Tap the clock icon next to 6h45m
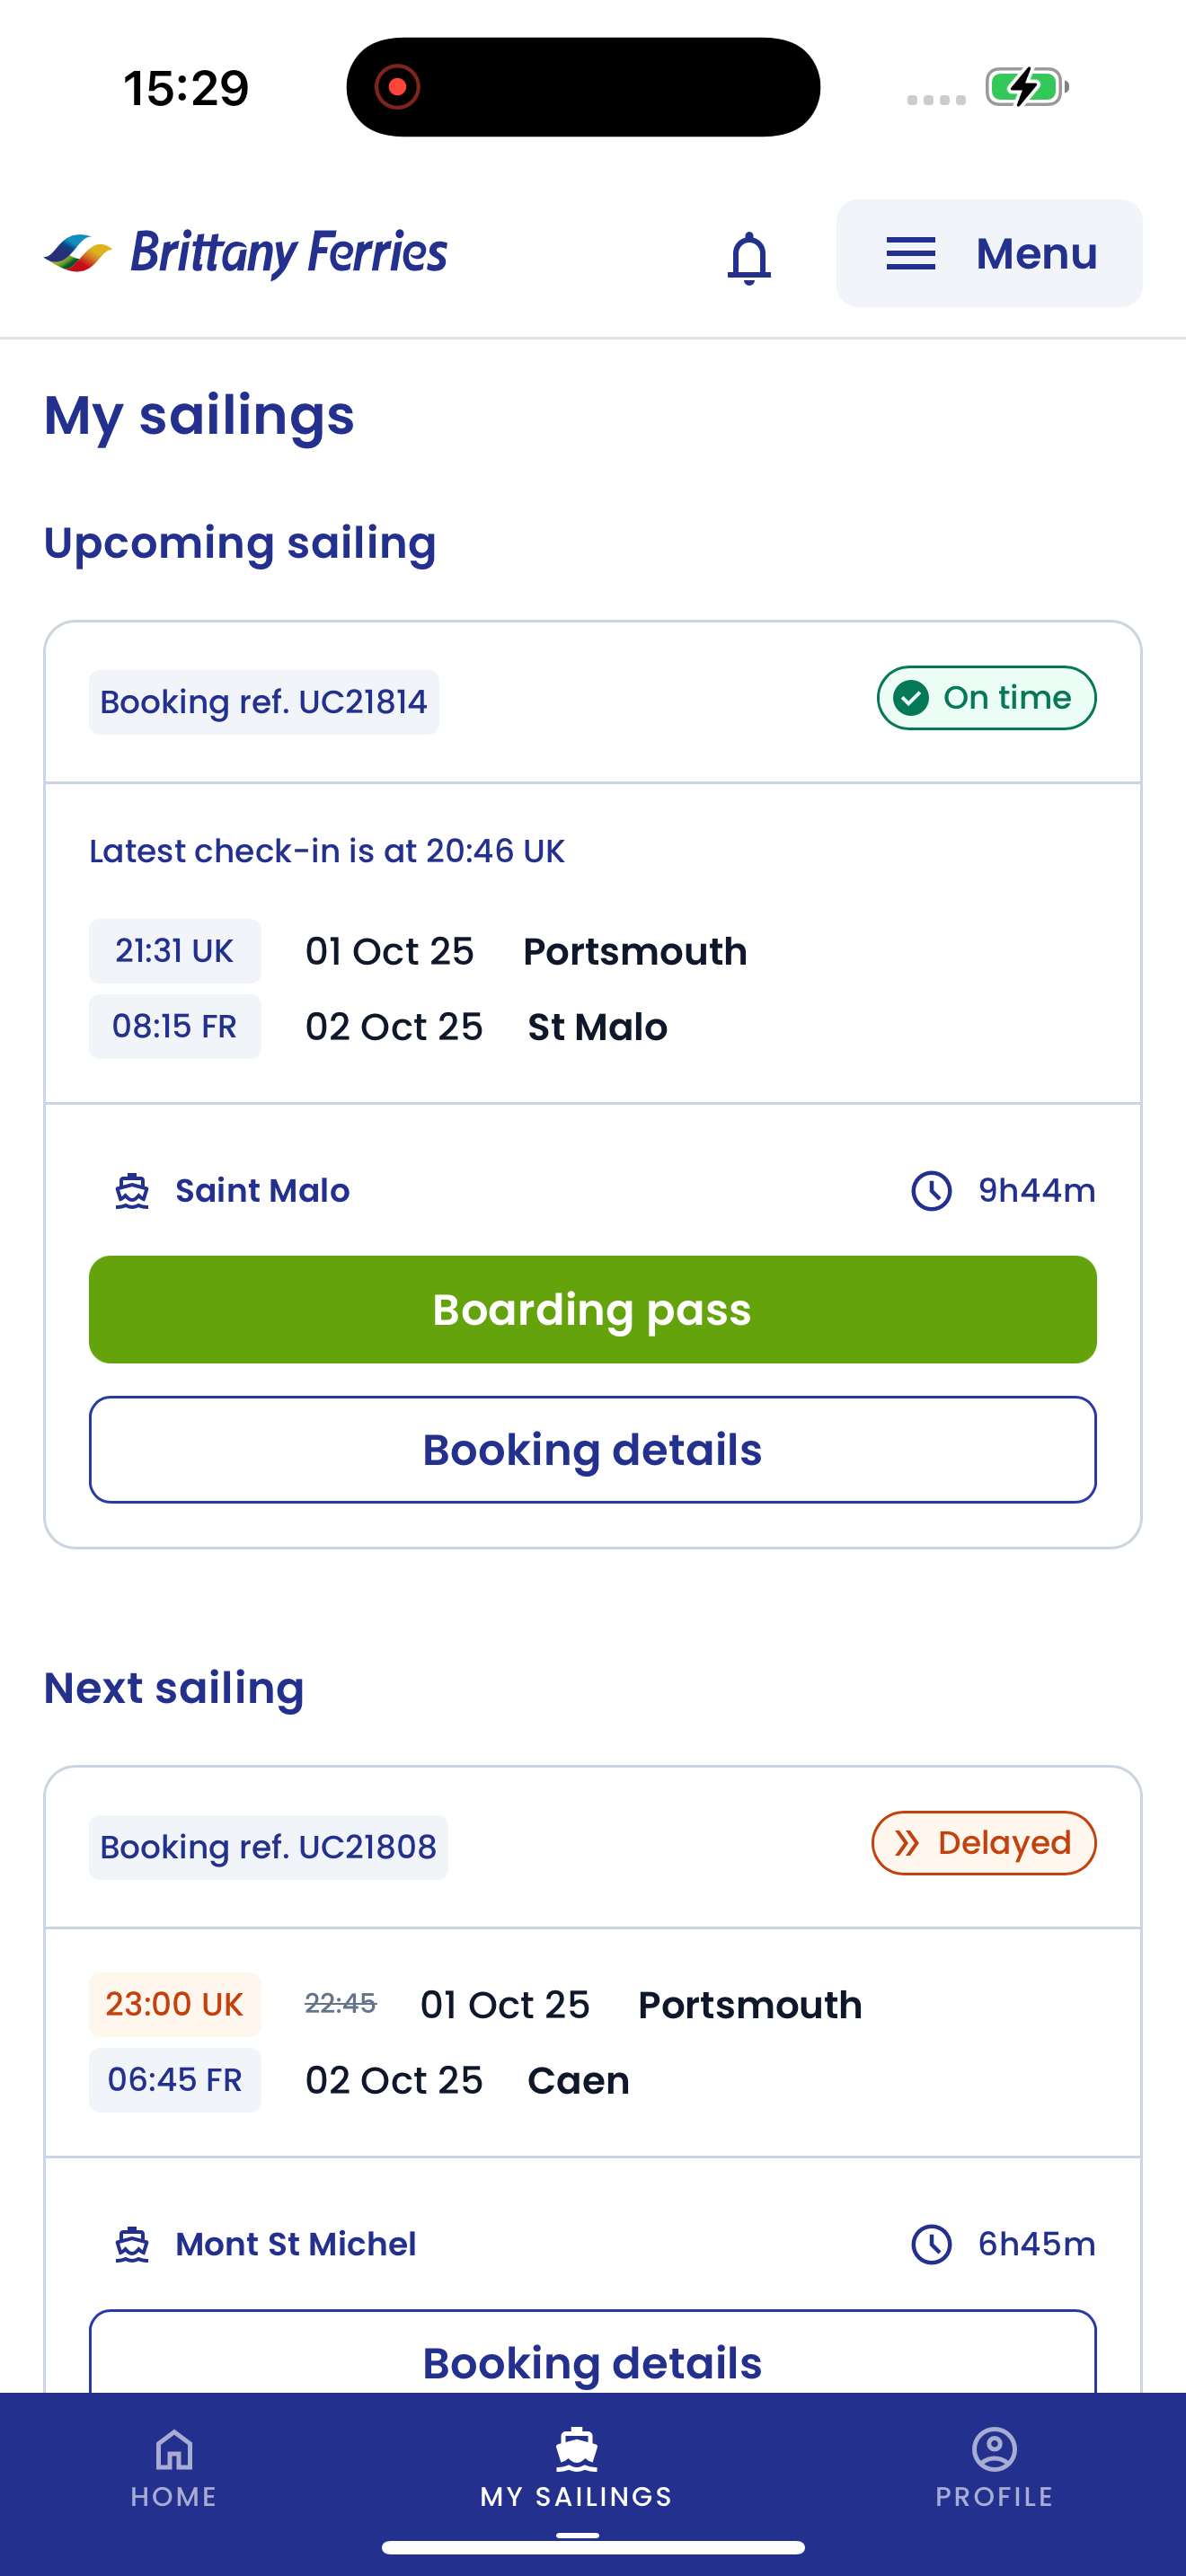The width and height of the screenshot is (1186, 2576). (x=931, y=2244)
